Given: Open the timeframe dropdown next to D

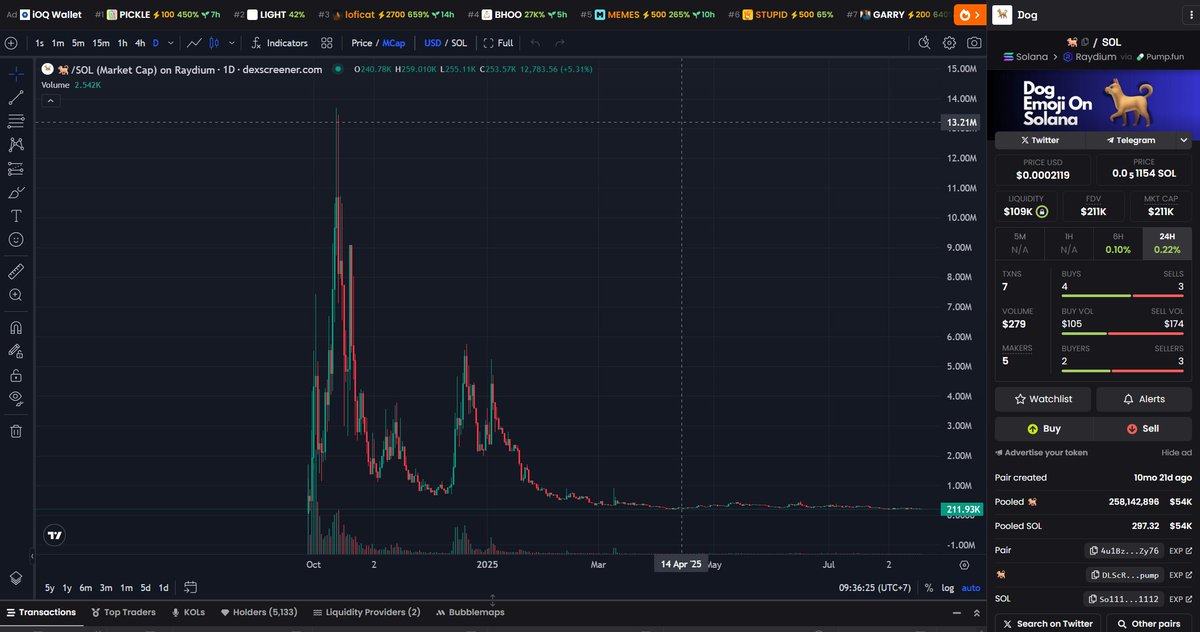Looking at the screenshot, I should point(170,43).
